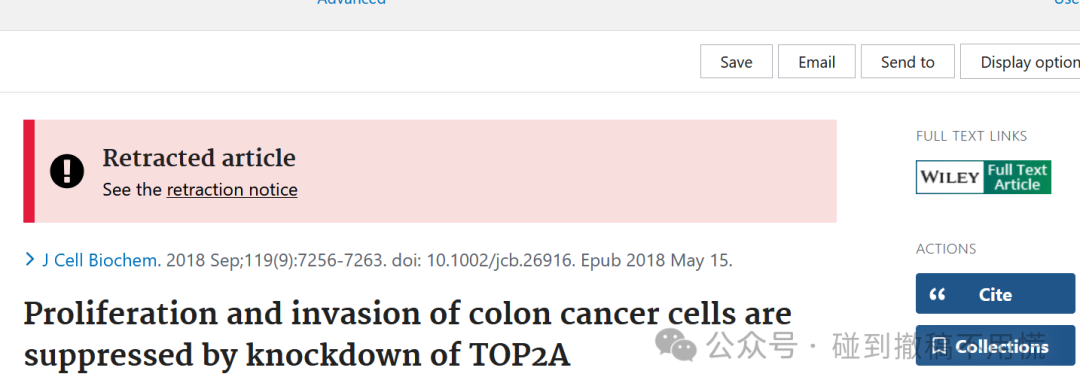Click the Wiley logo in full text links
The width and height of the screenshot is (1080, 389).
(x=950, y=177)
